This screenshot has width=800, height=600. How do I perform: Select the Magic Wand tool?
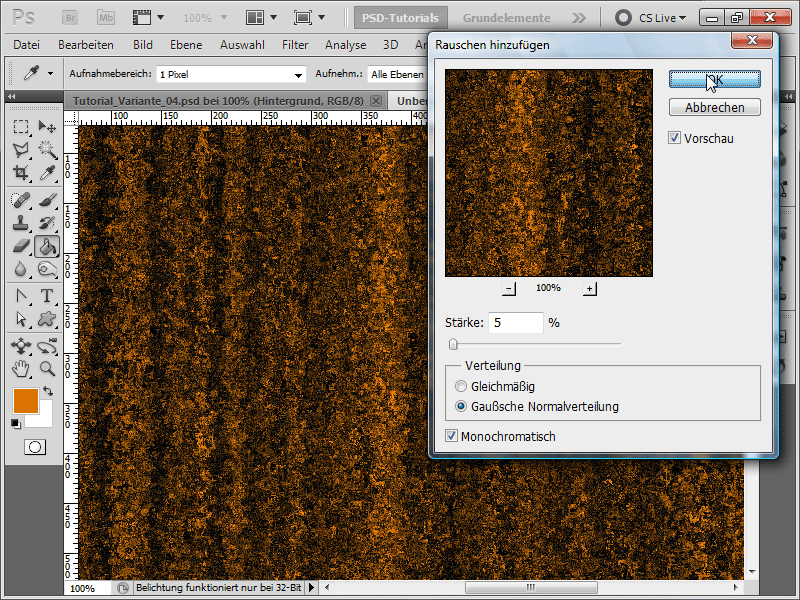[x=47, y=149]
